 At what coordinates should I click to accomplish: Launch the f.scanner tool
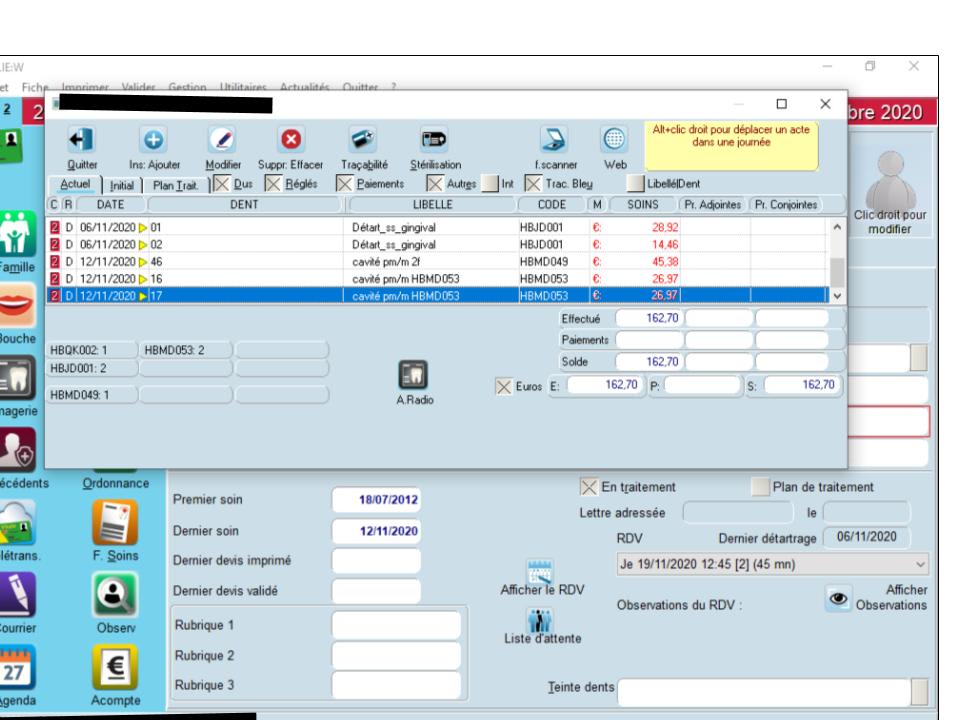553,140
